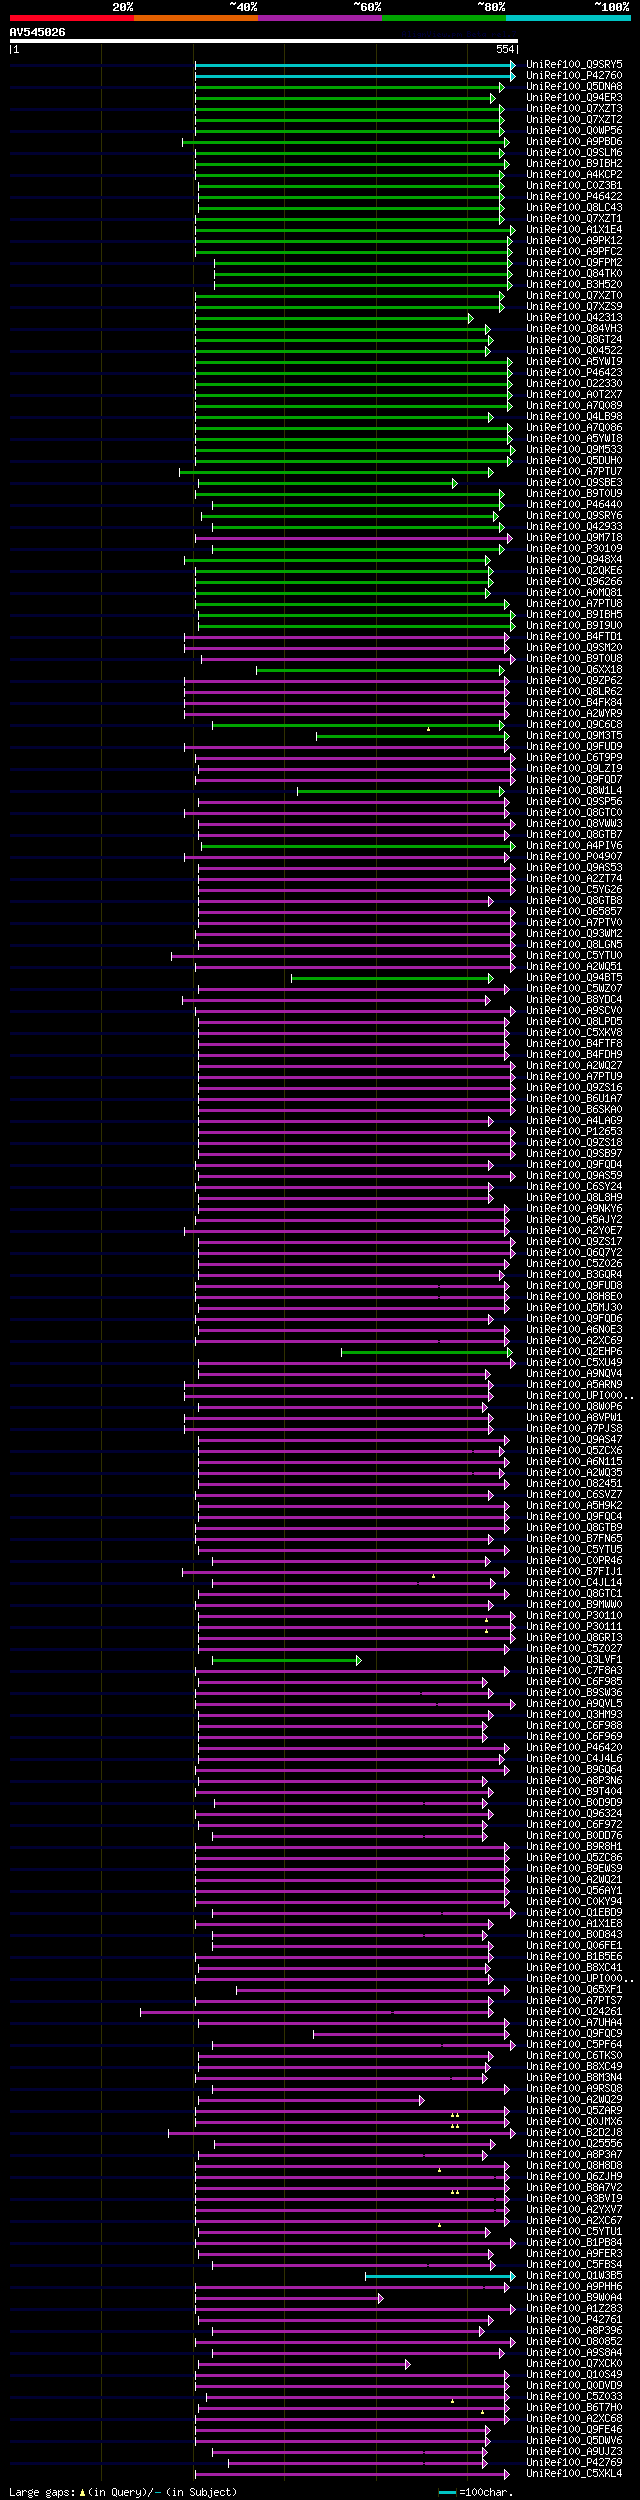Click the white query length bar
Image resolution: width=640 pixels, height=2500 pixels.
[x=263, y=41]
